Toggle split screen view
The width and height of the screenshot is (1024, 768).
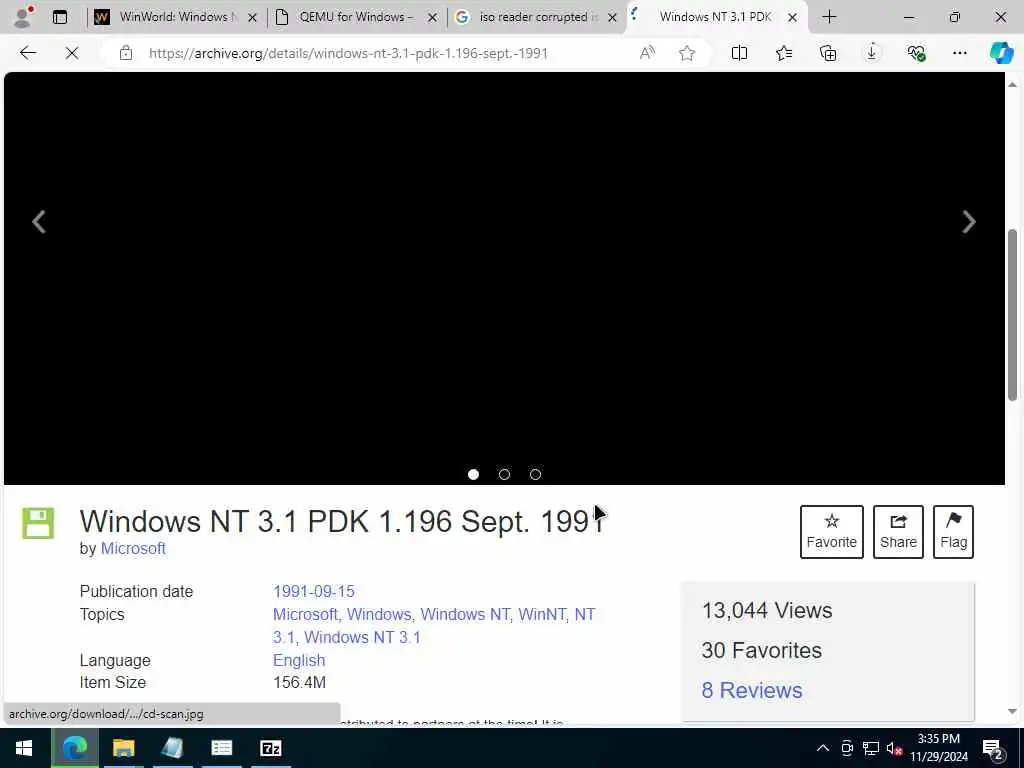pos(739,53)
